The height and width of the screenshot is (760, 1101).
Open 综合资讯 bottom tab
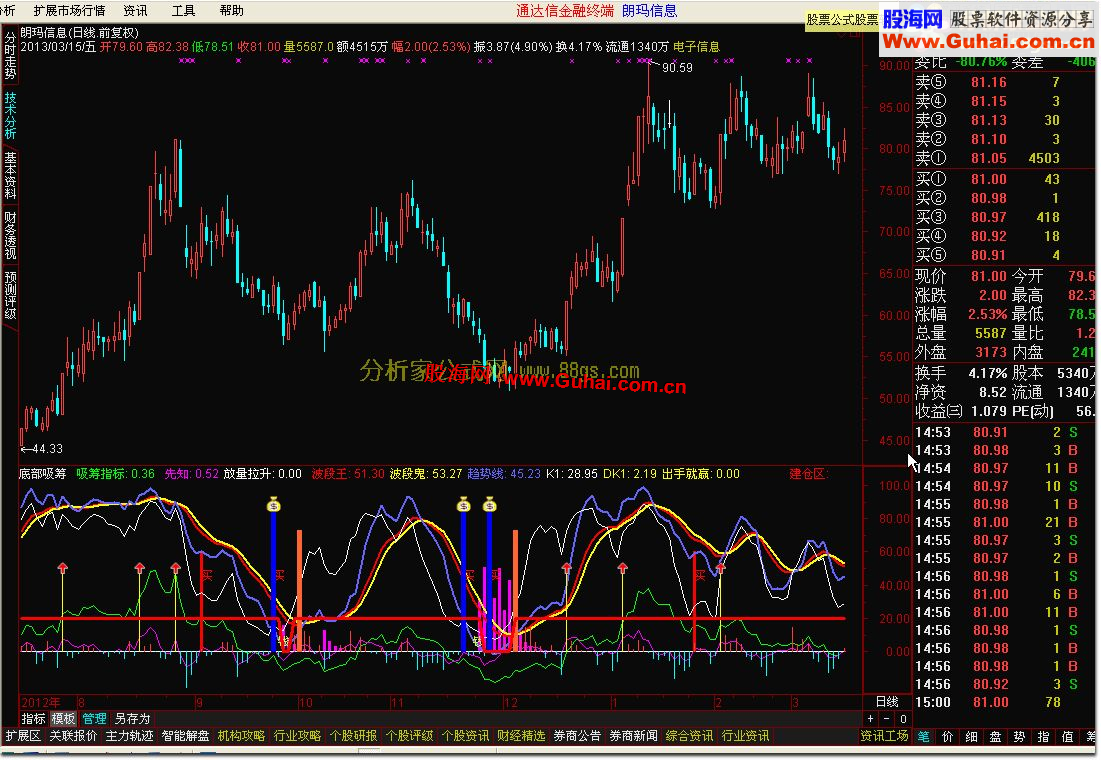pos(689,735)
